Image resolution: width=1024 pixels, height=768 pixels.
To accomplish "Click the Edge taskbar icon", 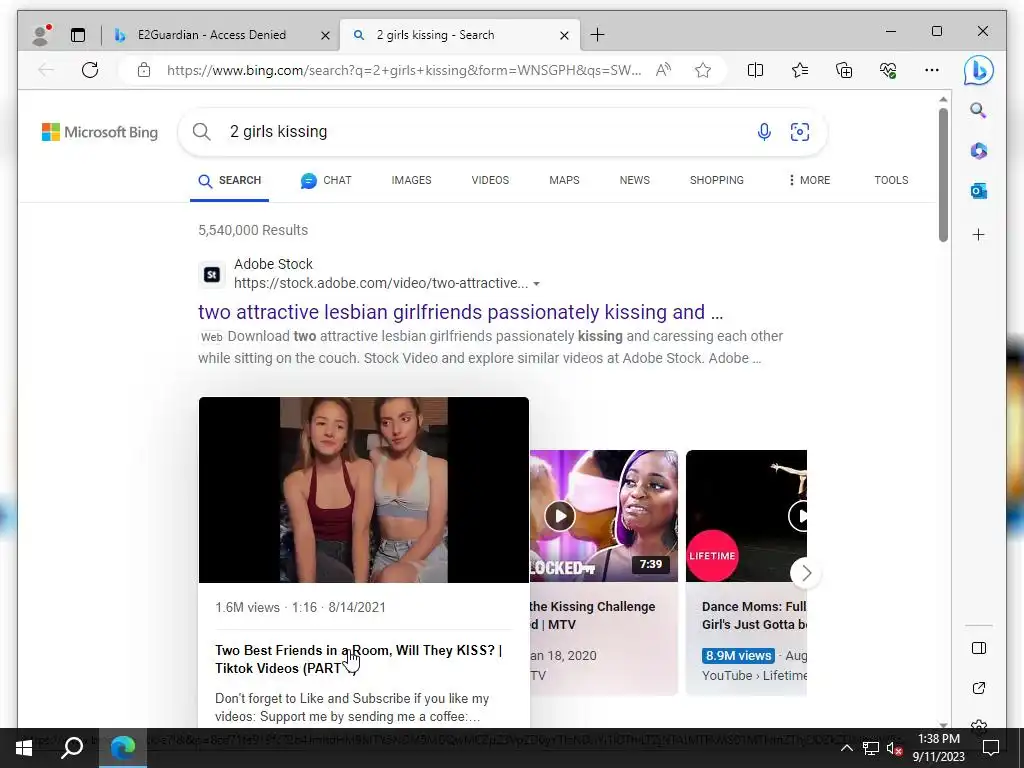I will click(123, 748).
